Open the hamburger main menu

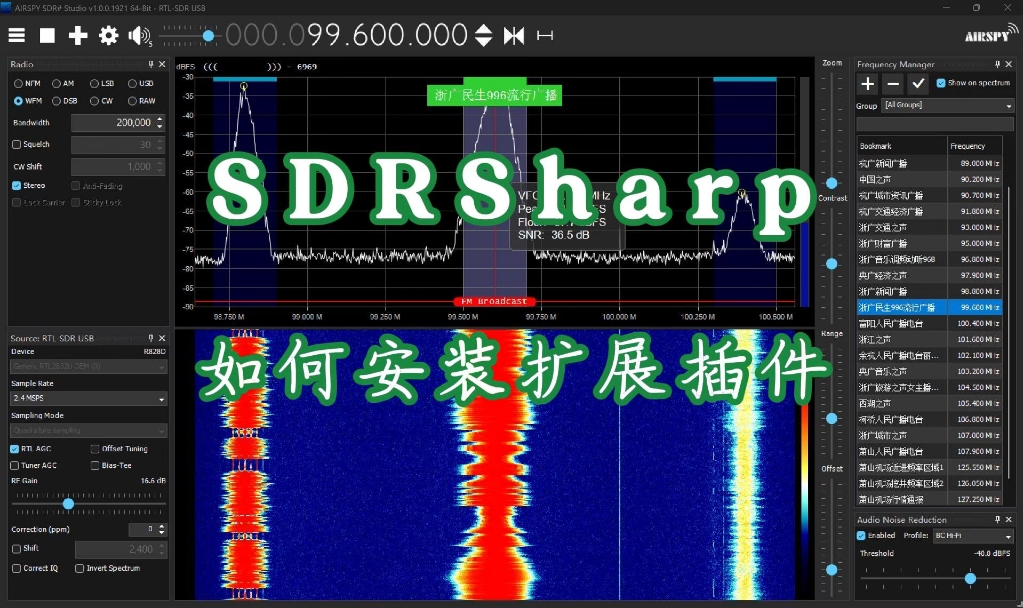pos(17,35)
